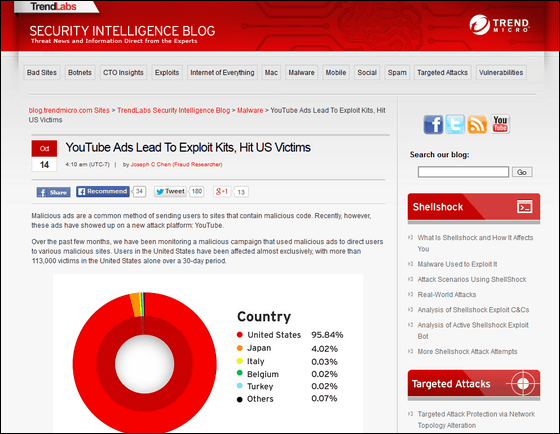The width and height of the screenshot is (560, 434).
Task: Open the Exploits category
Action: point(167,73)
